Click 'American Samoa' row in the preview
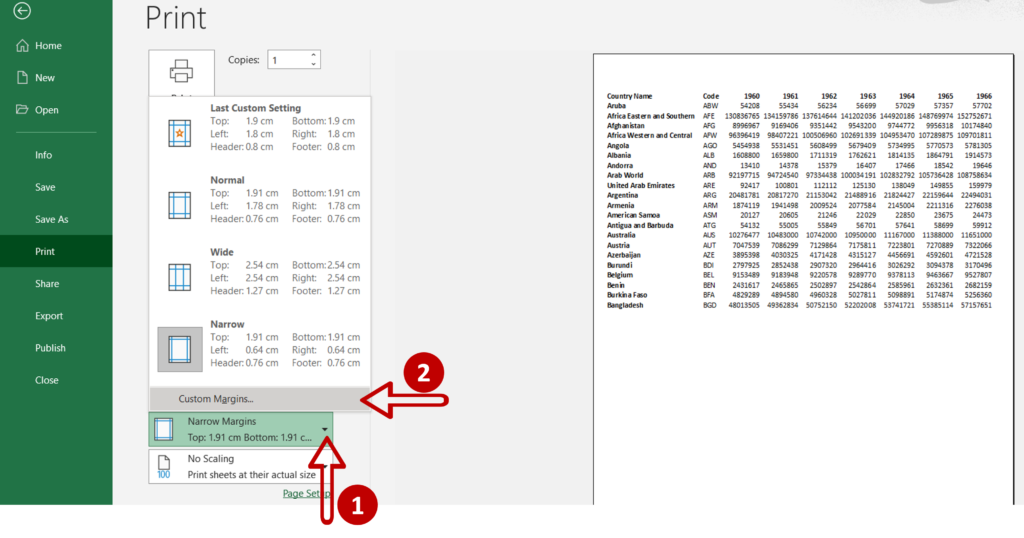Image resolution: width=1024 pixels, height=538 pixels. 633,215
